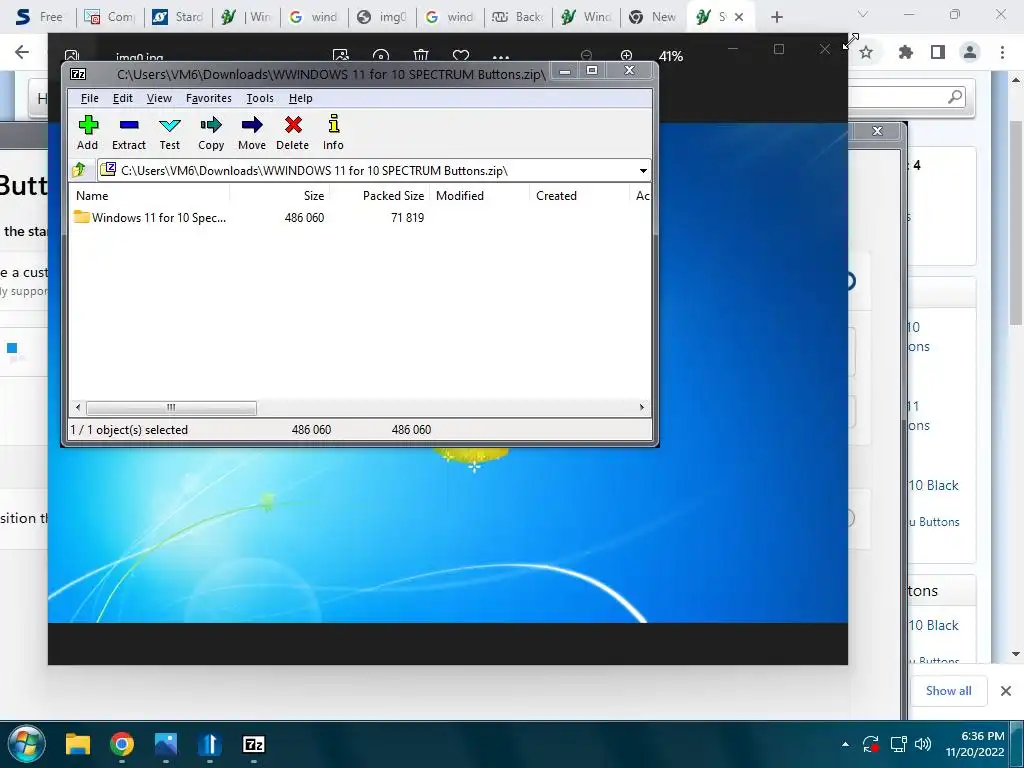
Task: Click the 7-Zip horizontal scrollbar right arrow
Action: pos(641,408)
